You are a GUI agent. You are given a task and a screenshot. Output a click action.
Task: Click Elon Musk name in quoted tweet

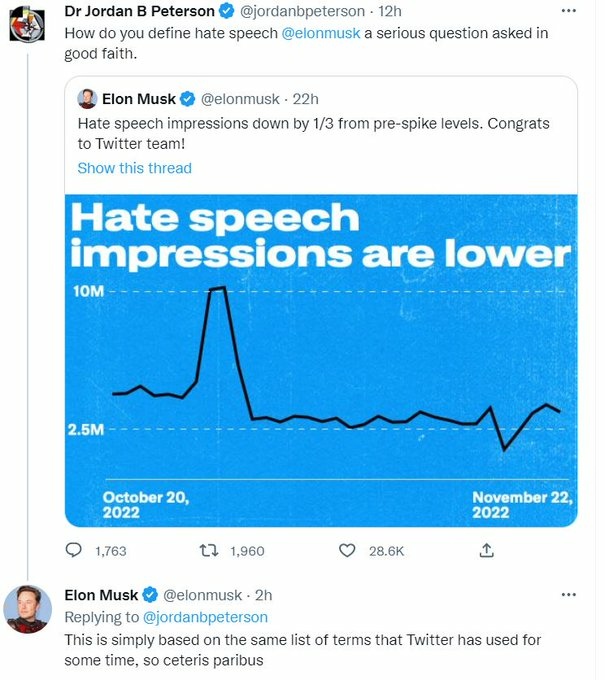click(139, 99)
